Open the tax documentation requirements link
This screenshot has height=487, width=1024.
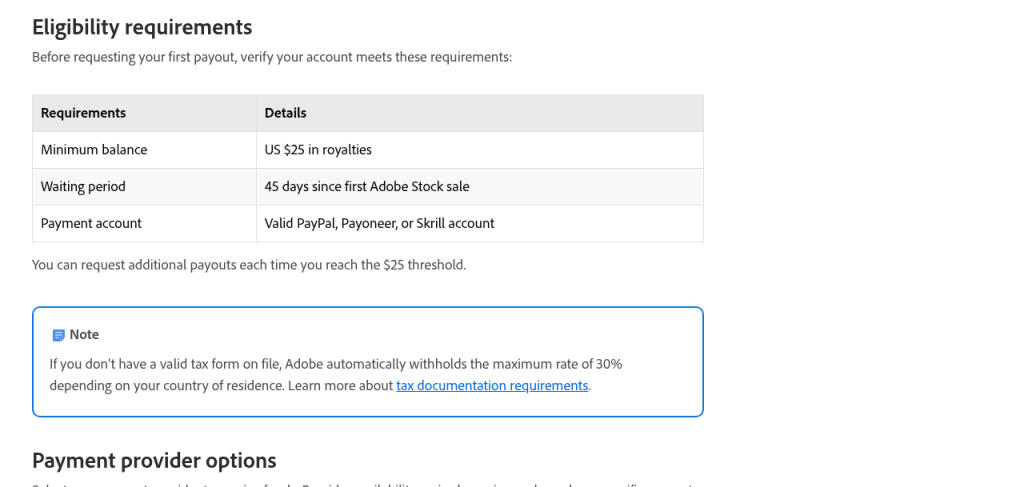492,385
